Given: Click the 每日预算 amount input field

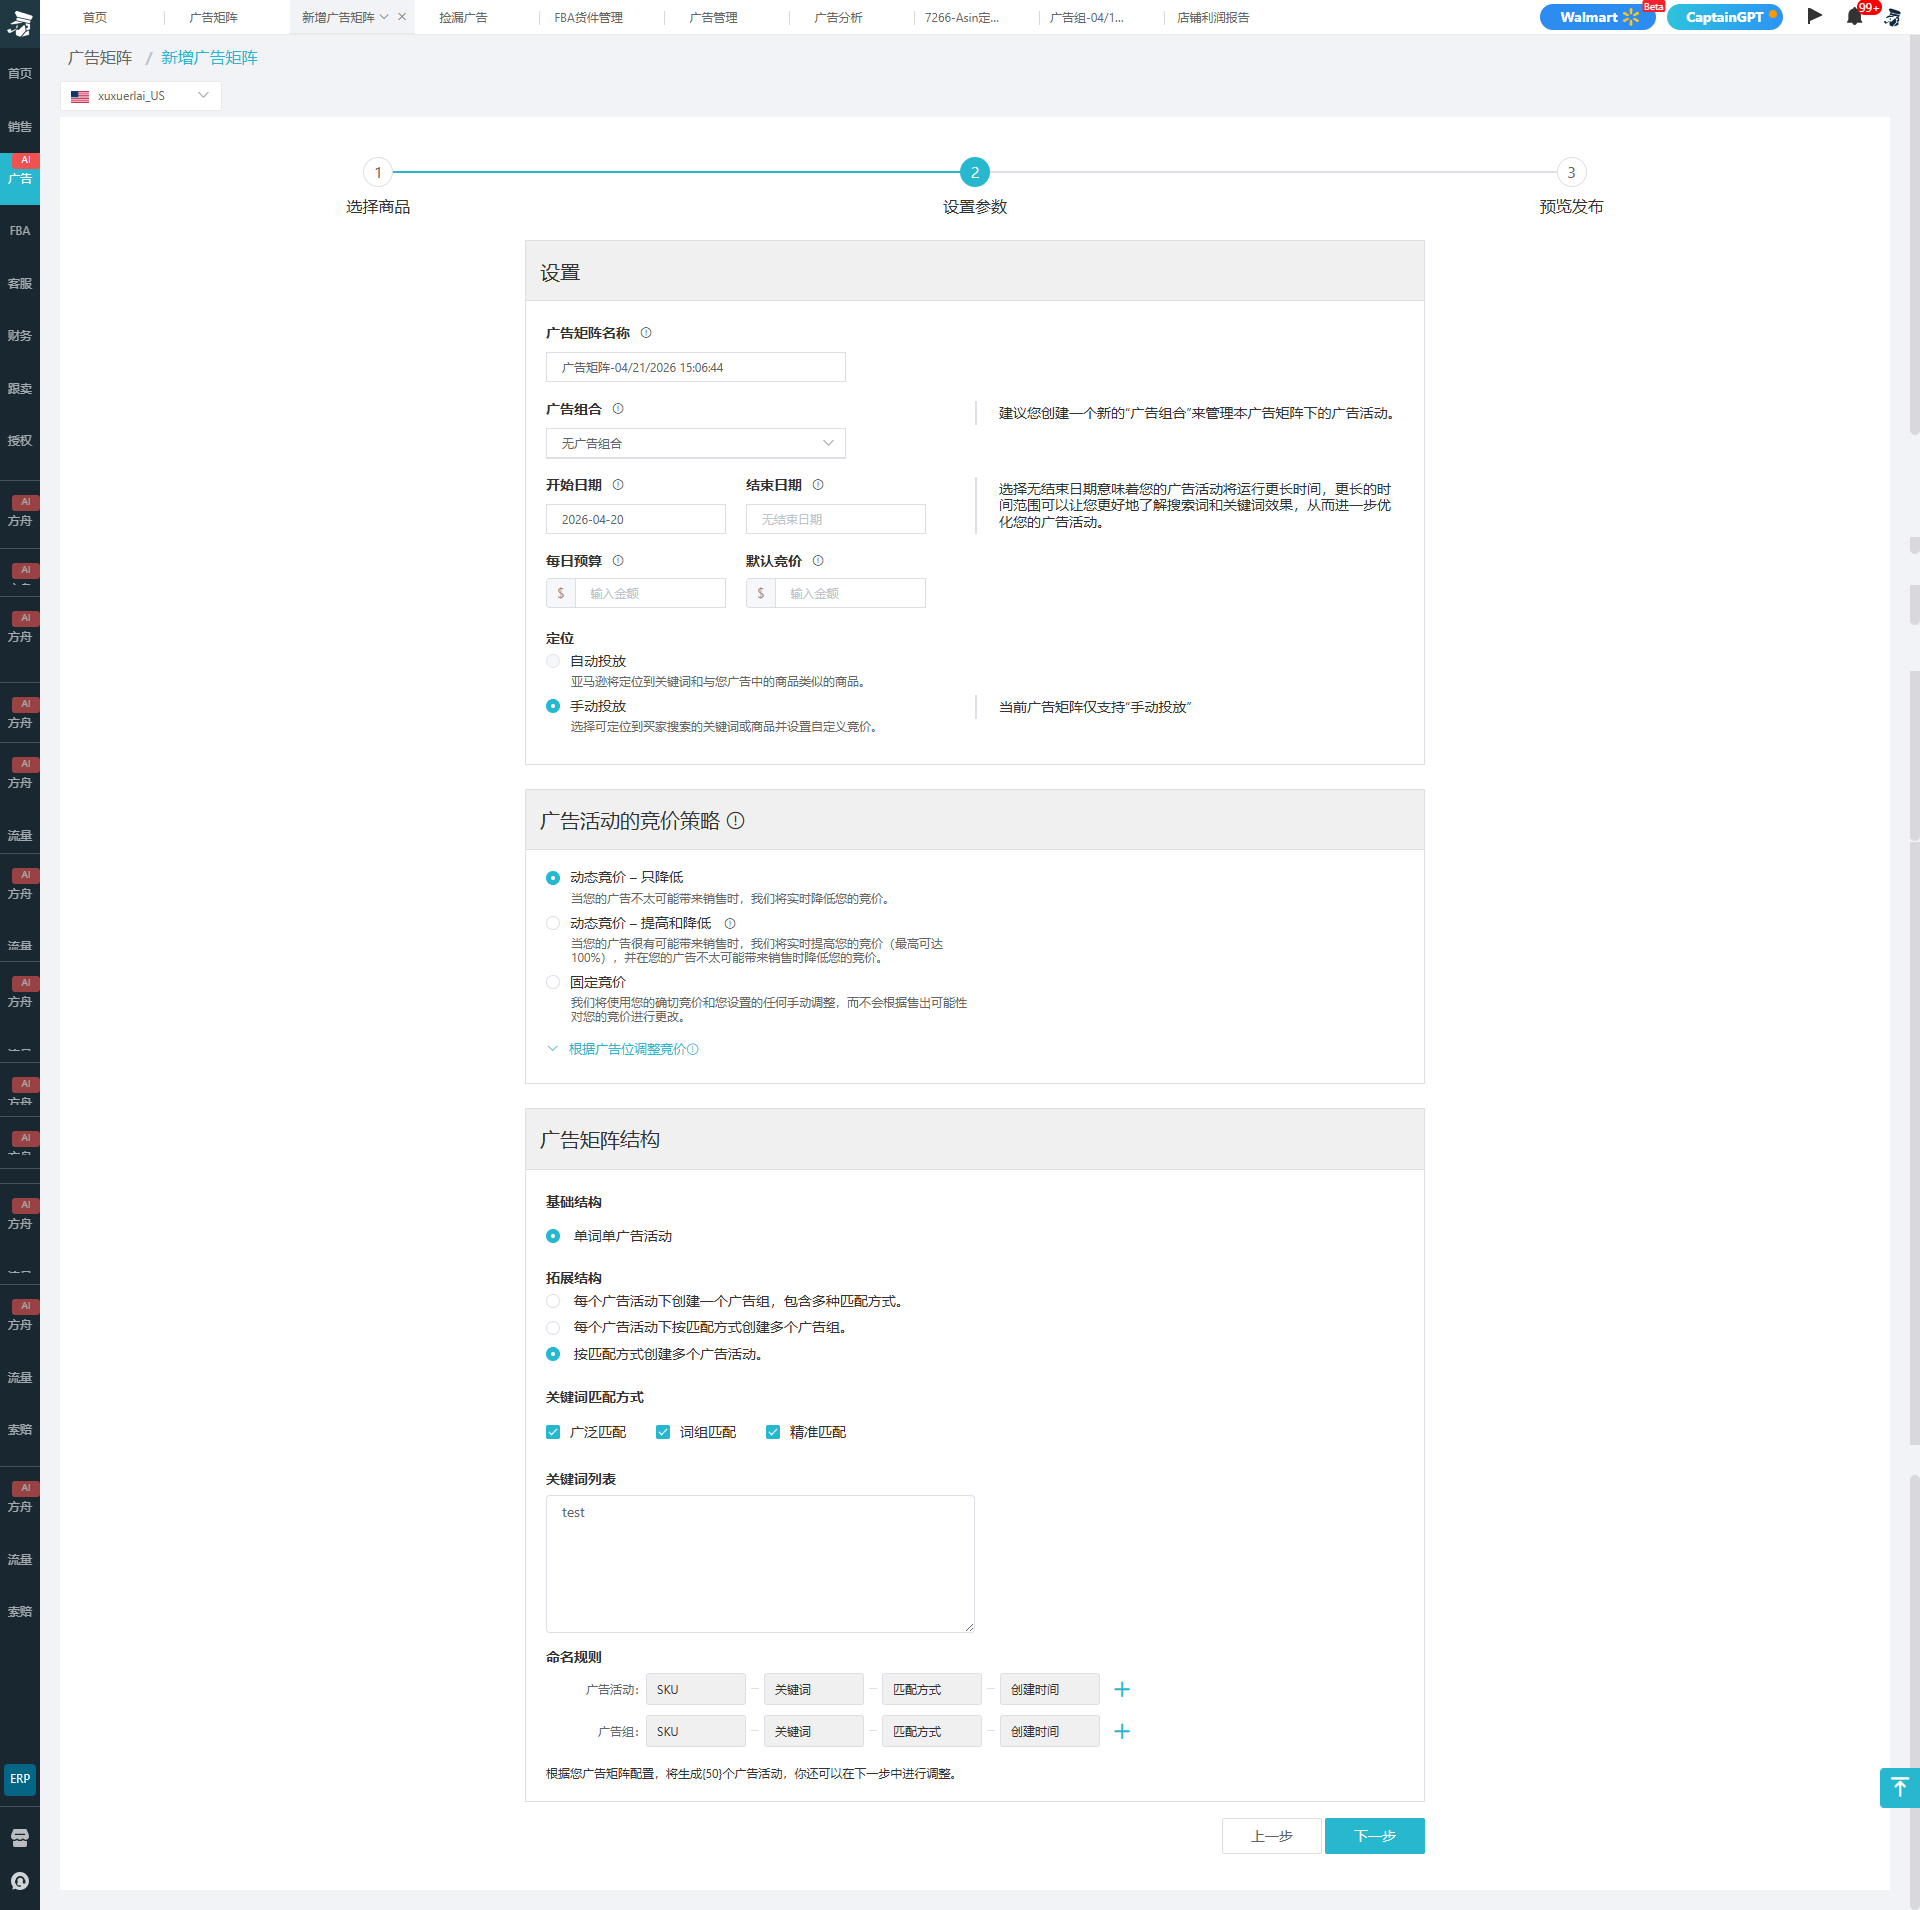Looking at the screenshot, I should click(650, 593).
